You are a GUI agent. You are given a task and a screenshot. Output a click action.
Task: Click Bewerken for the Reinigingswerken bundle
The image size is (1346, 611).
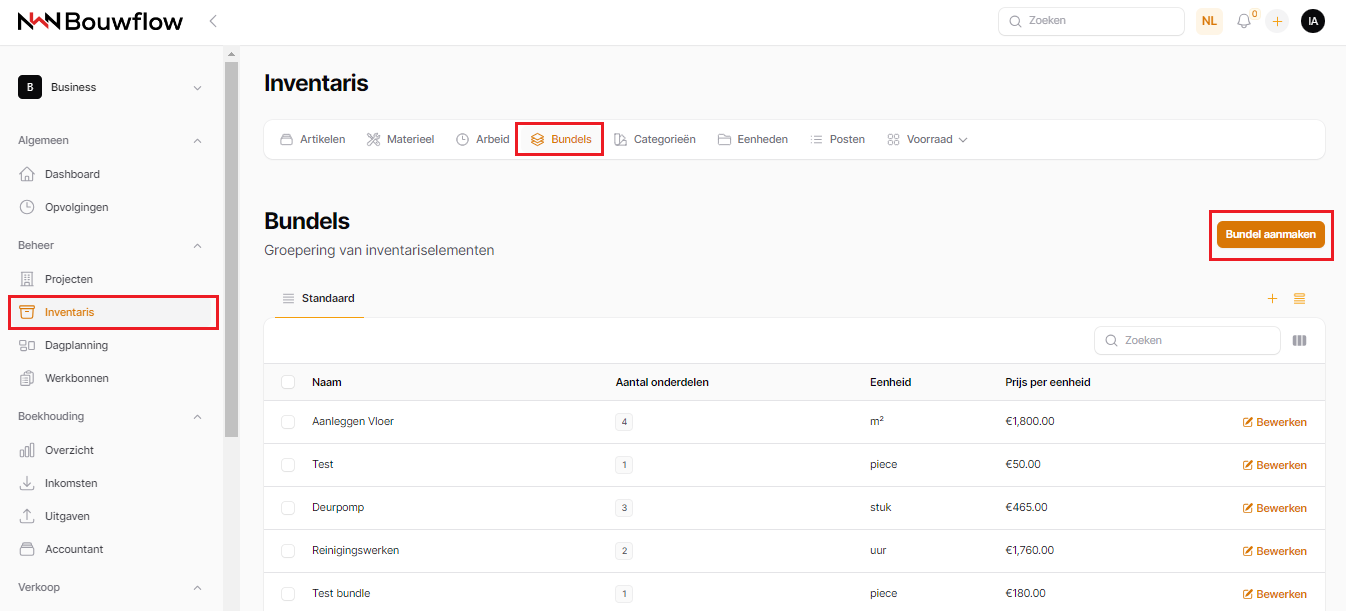pyautogui.click(x=1274, y=551)
